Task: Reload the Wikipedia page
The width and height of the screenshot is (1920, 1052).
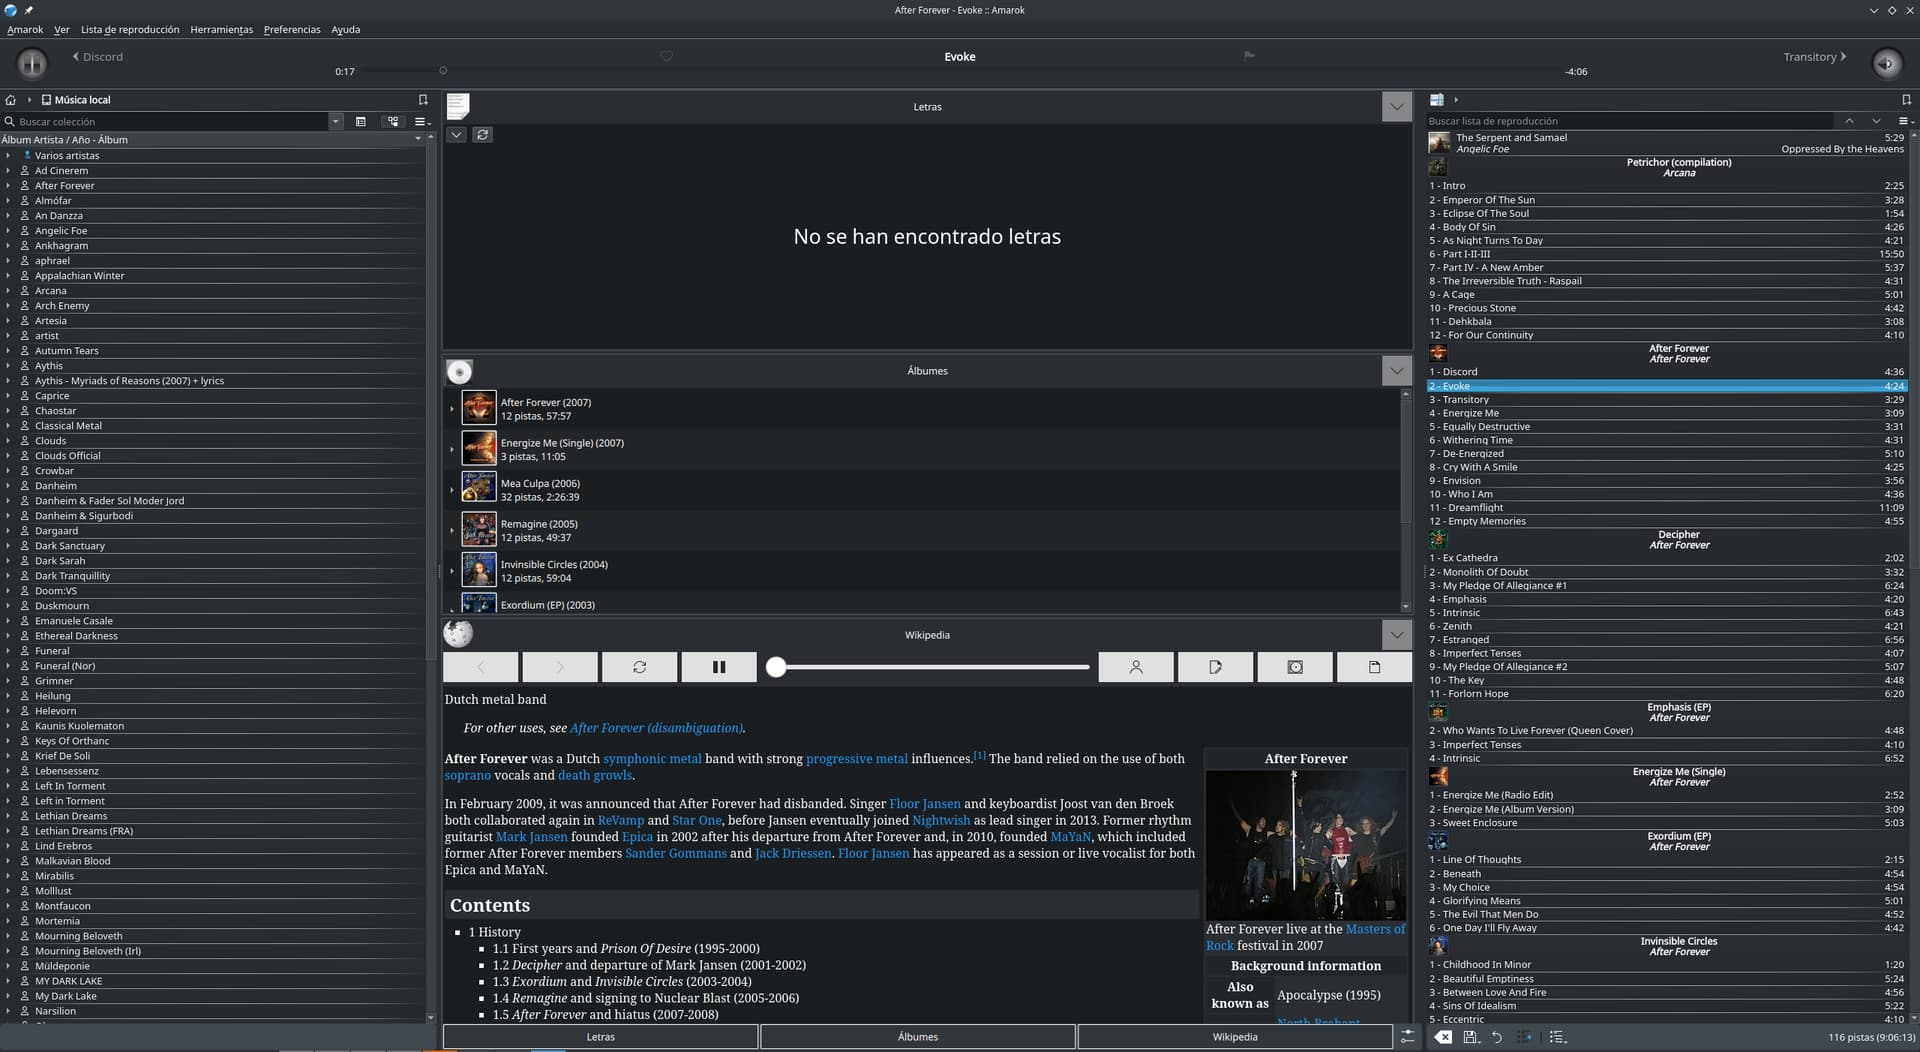Action: tap(640, 667)
